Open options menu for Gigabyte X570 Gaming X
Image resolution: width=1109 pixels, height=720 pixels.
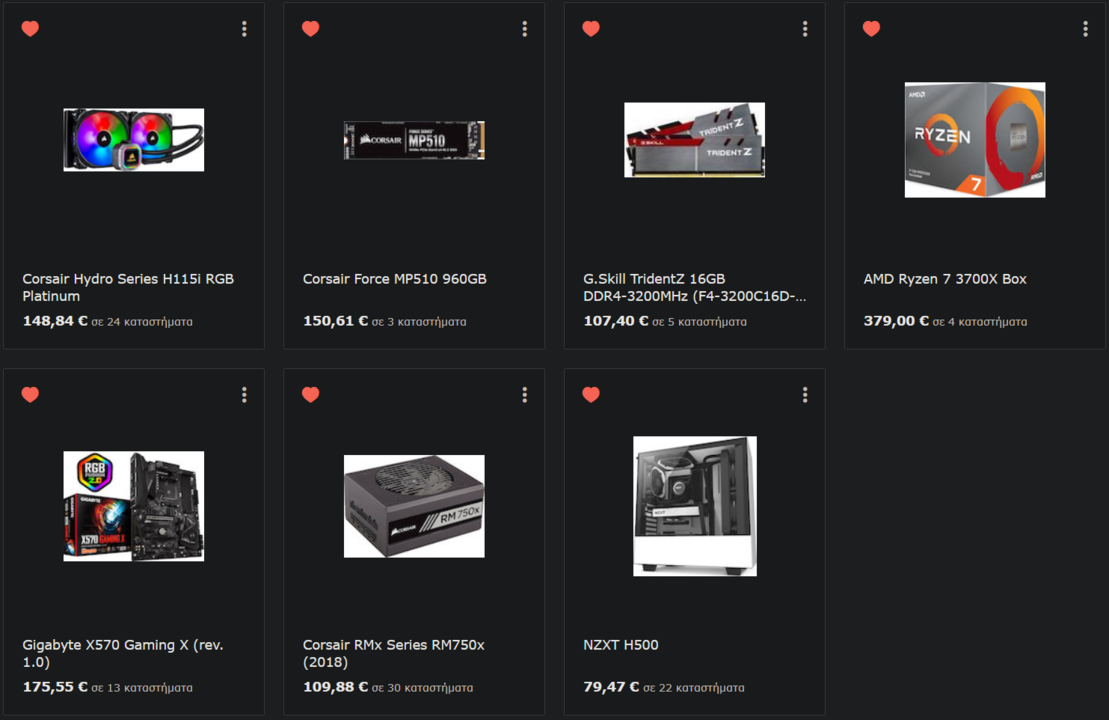point(244,395)
